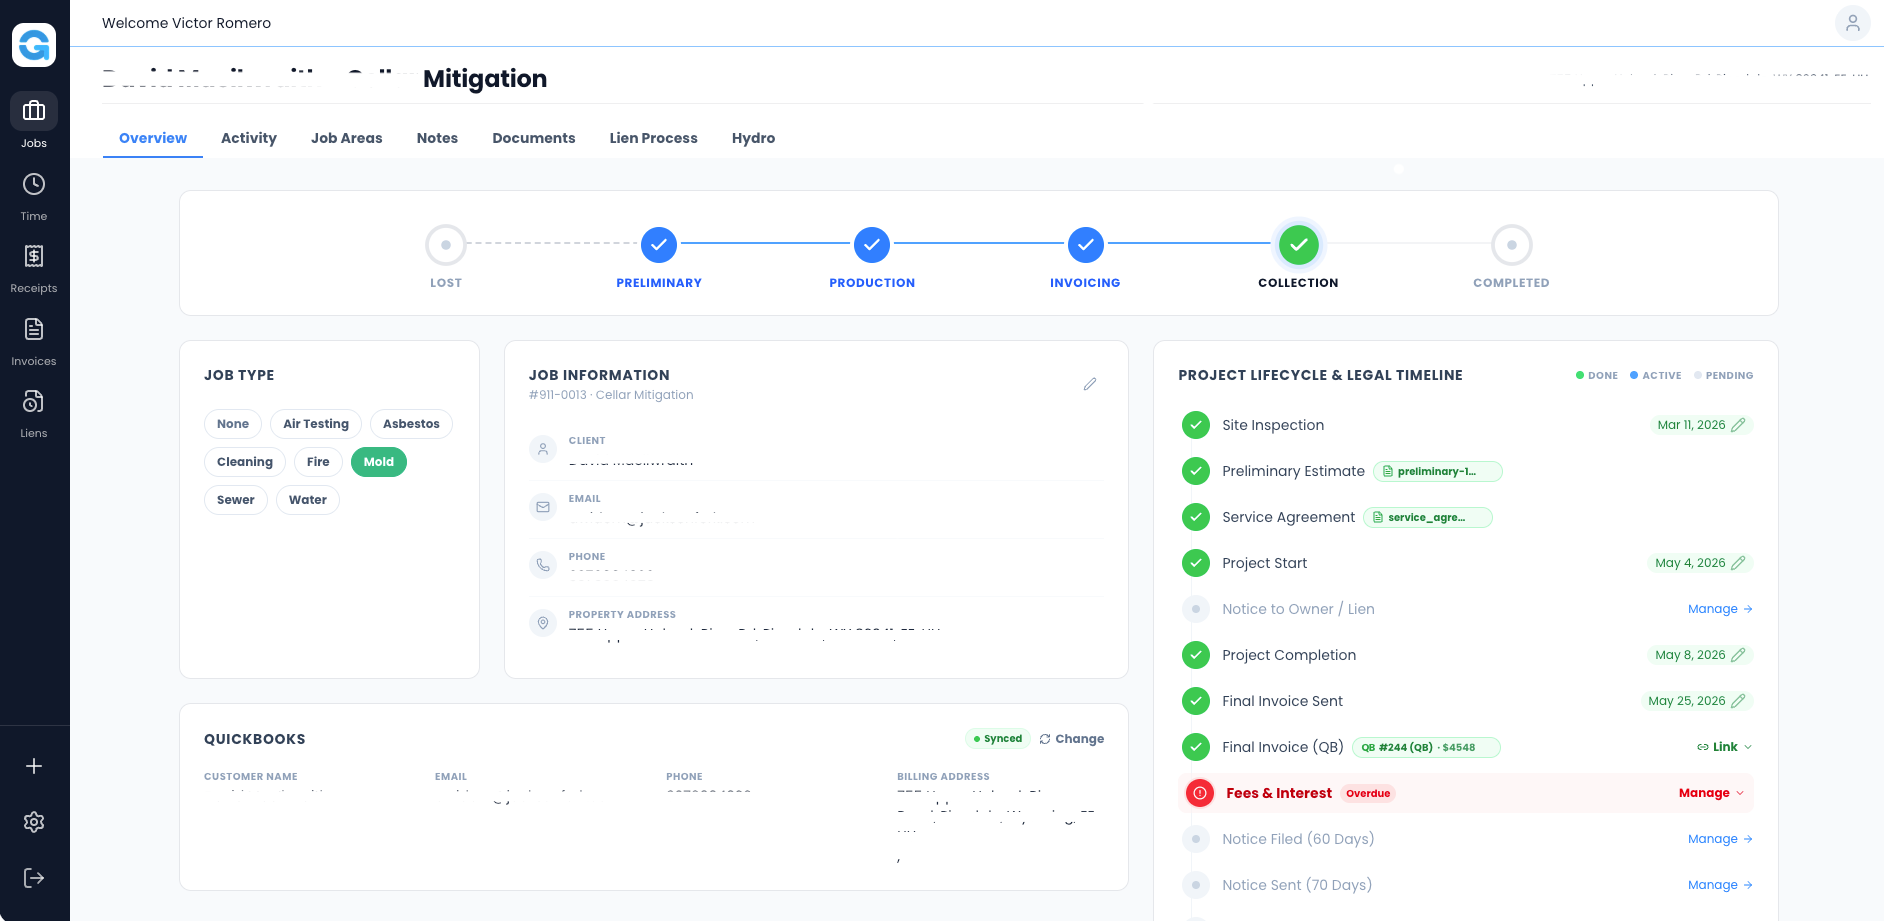
Task: Click the Mar 11, 2026 date
Action: click(x=1691, y=425)
